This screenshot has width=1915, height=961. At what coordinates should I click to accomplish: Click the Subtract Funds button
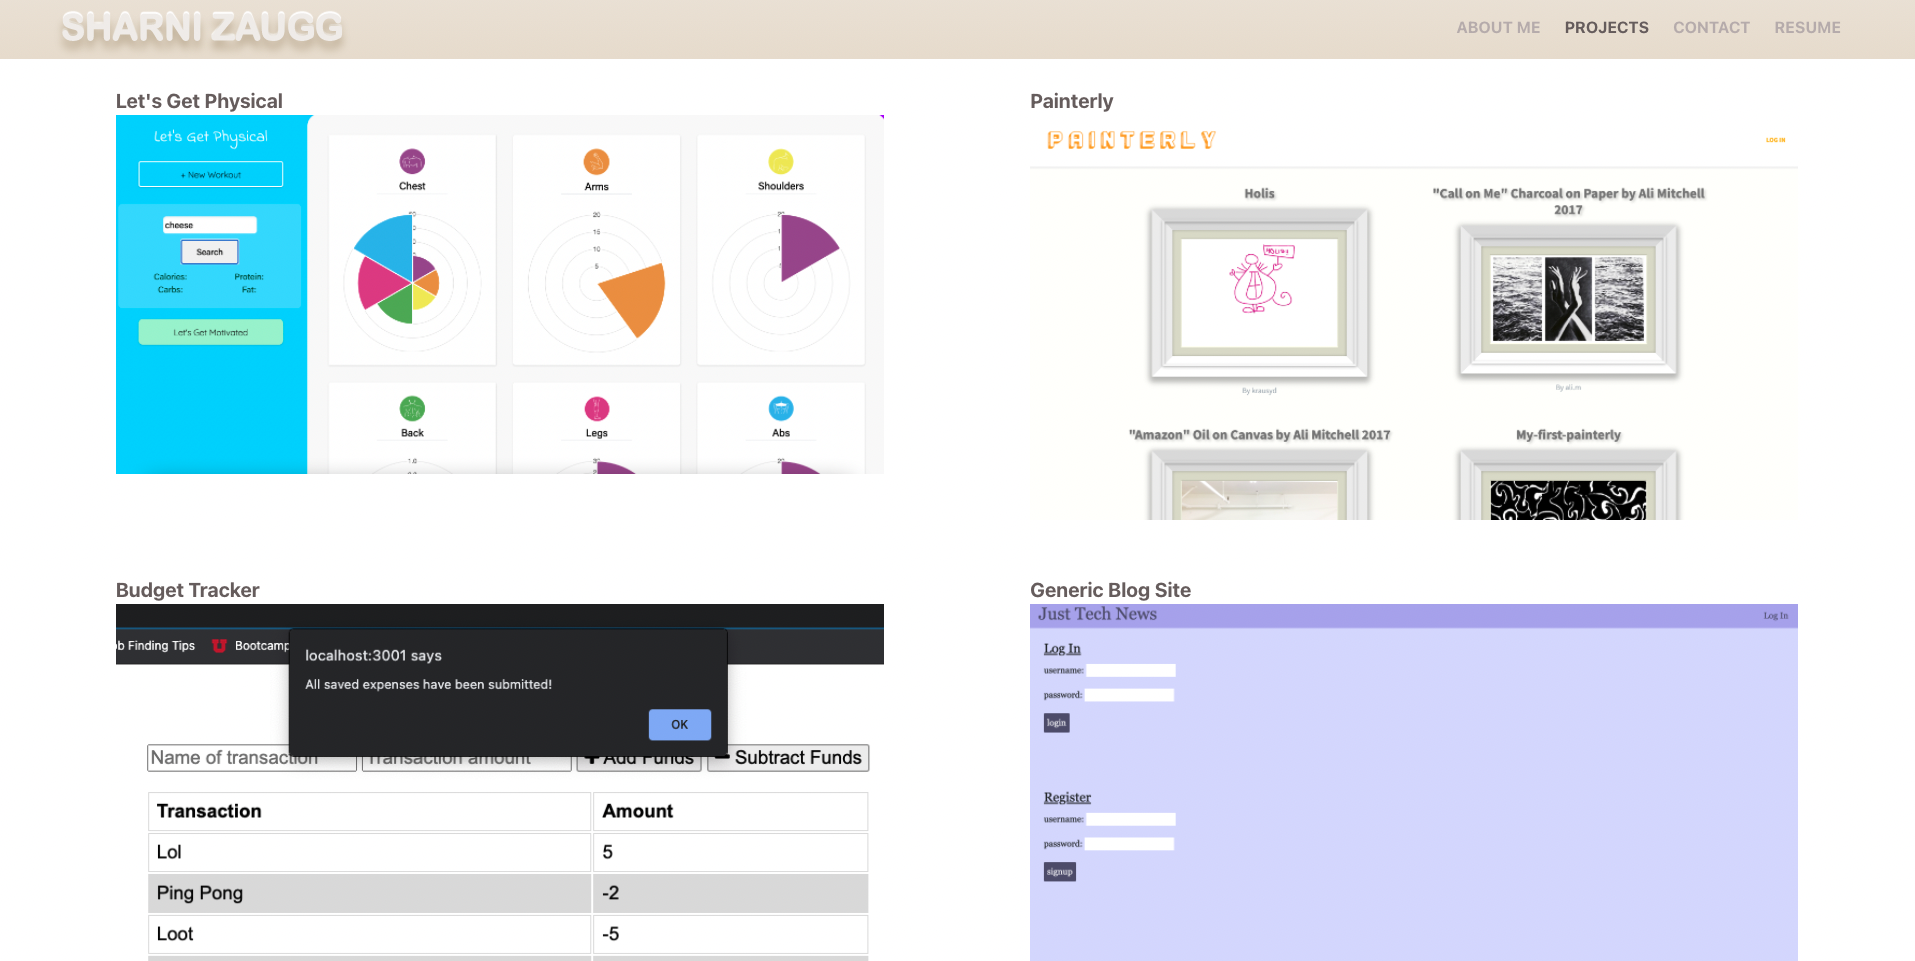pyautogui.click(x=788, y=758)
